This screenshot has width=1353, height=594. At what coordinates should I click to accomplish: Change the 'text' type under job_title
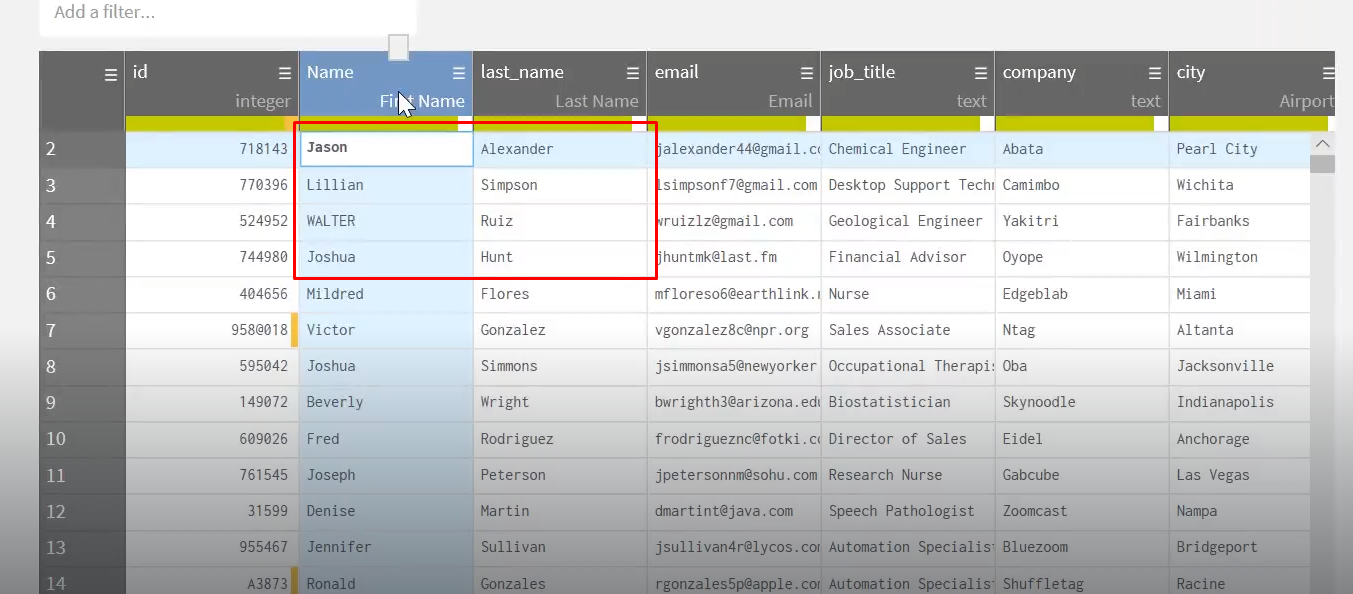point(970,101)
